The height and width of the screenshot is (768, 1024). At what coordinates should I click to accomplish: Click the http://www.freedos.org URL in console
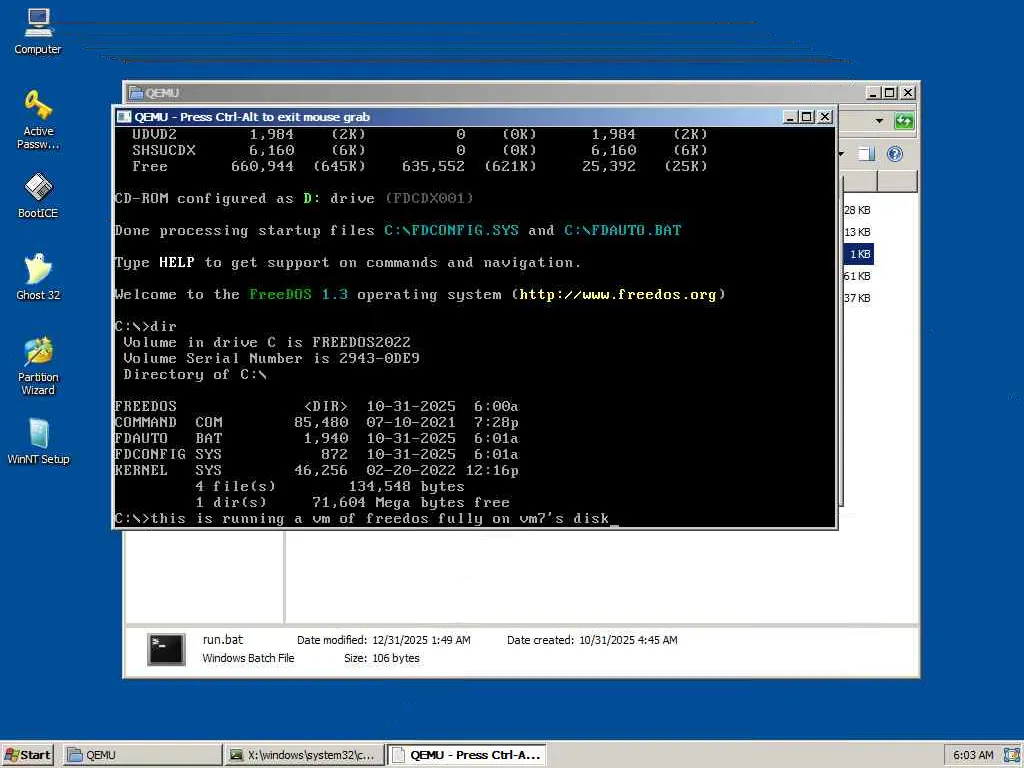pyautogui.click(x=618, y=295)
